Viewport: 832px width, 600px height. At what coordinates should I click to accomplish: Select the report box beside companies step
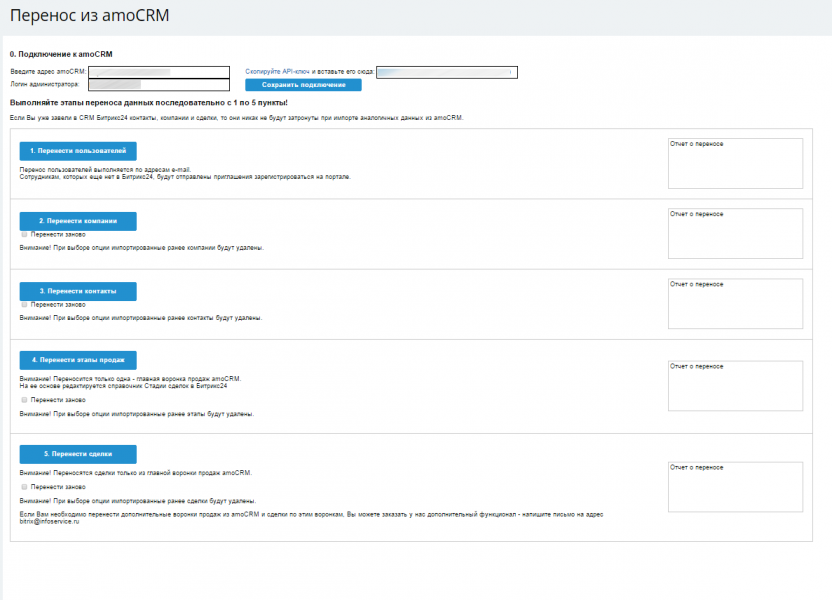click(735, 233)
